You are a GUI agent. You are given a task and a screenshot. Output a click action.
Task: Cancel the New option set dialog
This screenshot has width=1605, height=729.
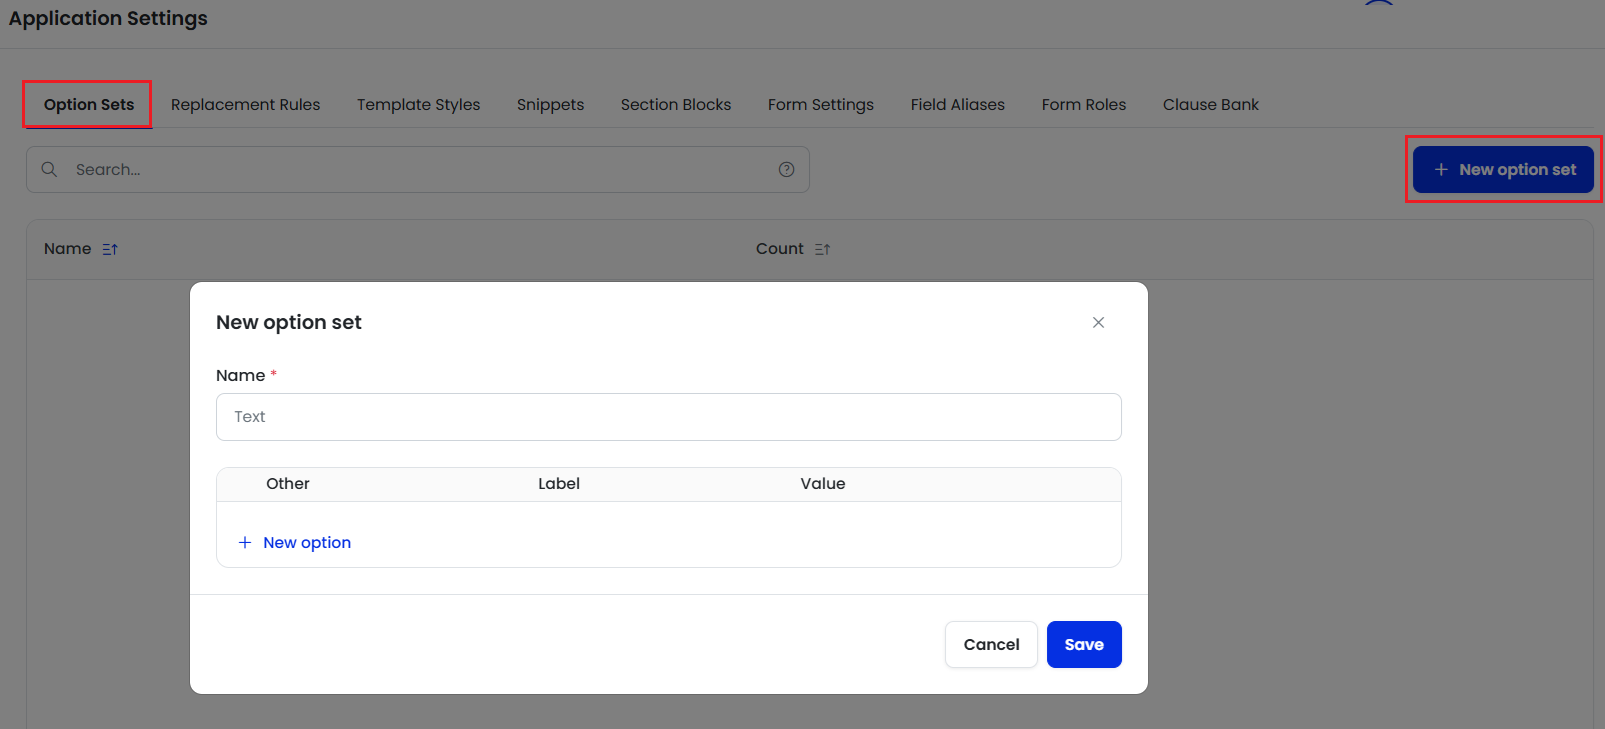point(991,644)
